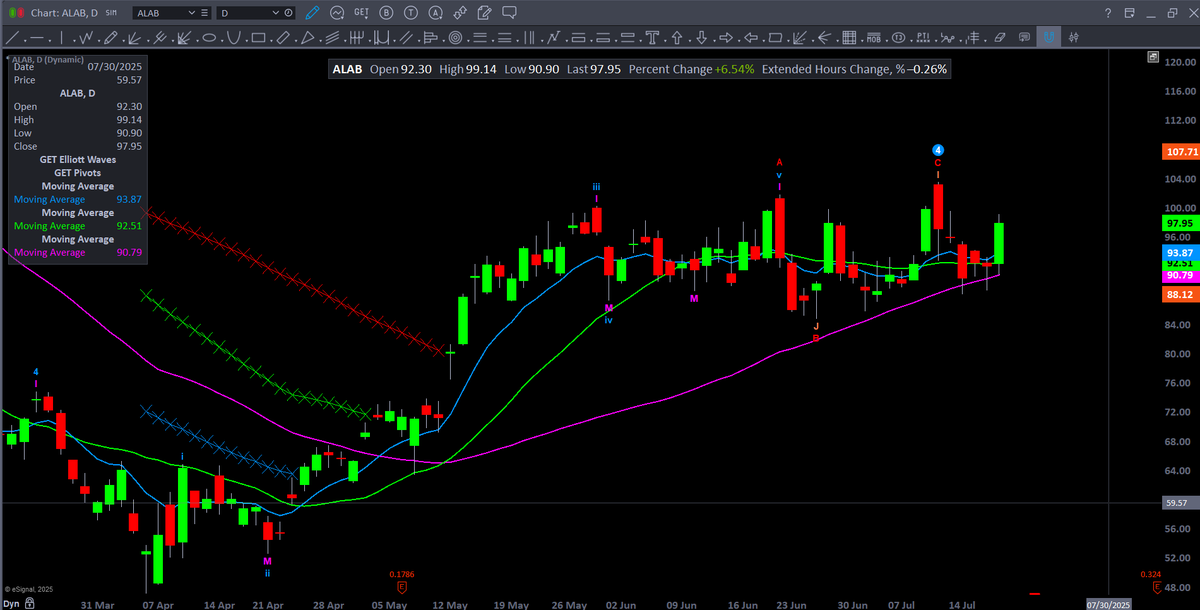This screenshot has height=610, width=1200.
Task: Insert a down arrow marker
Action: 701,37
